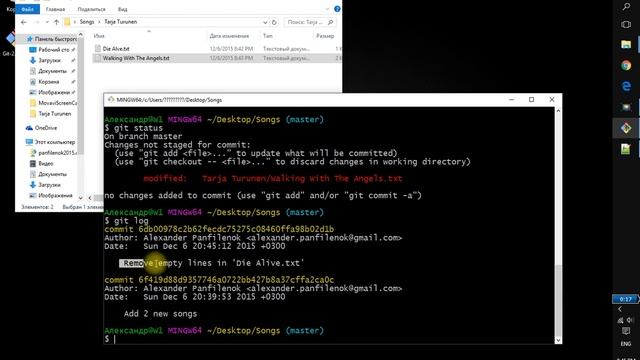
Task: Click the 'Add 2 new songs' message
Action: coord(160,314)
